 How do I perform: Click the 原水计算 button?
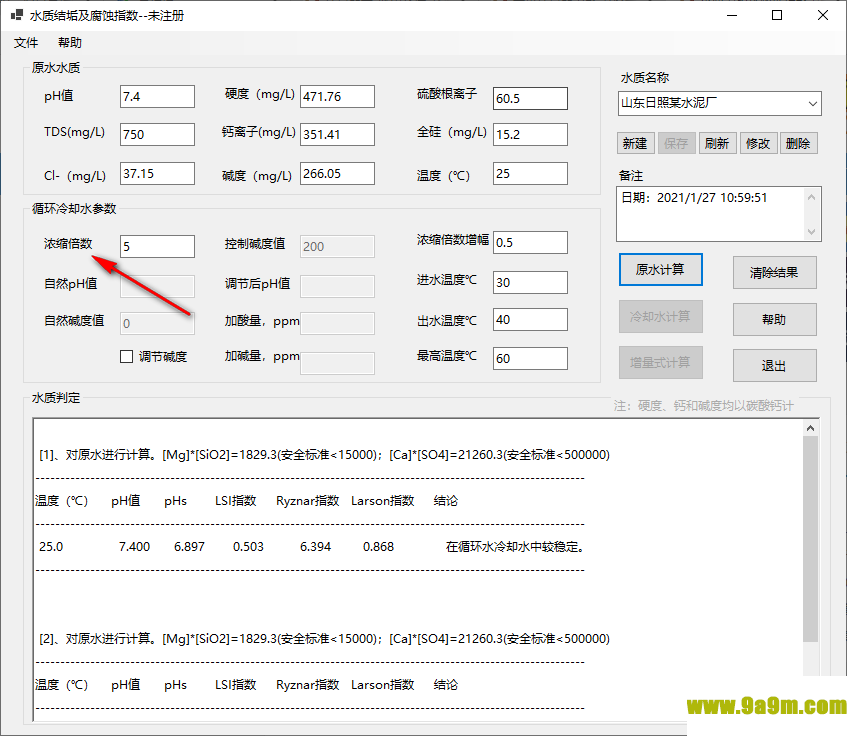pyautogui.click(x=661, y=269)
